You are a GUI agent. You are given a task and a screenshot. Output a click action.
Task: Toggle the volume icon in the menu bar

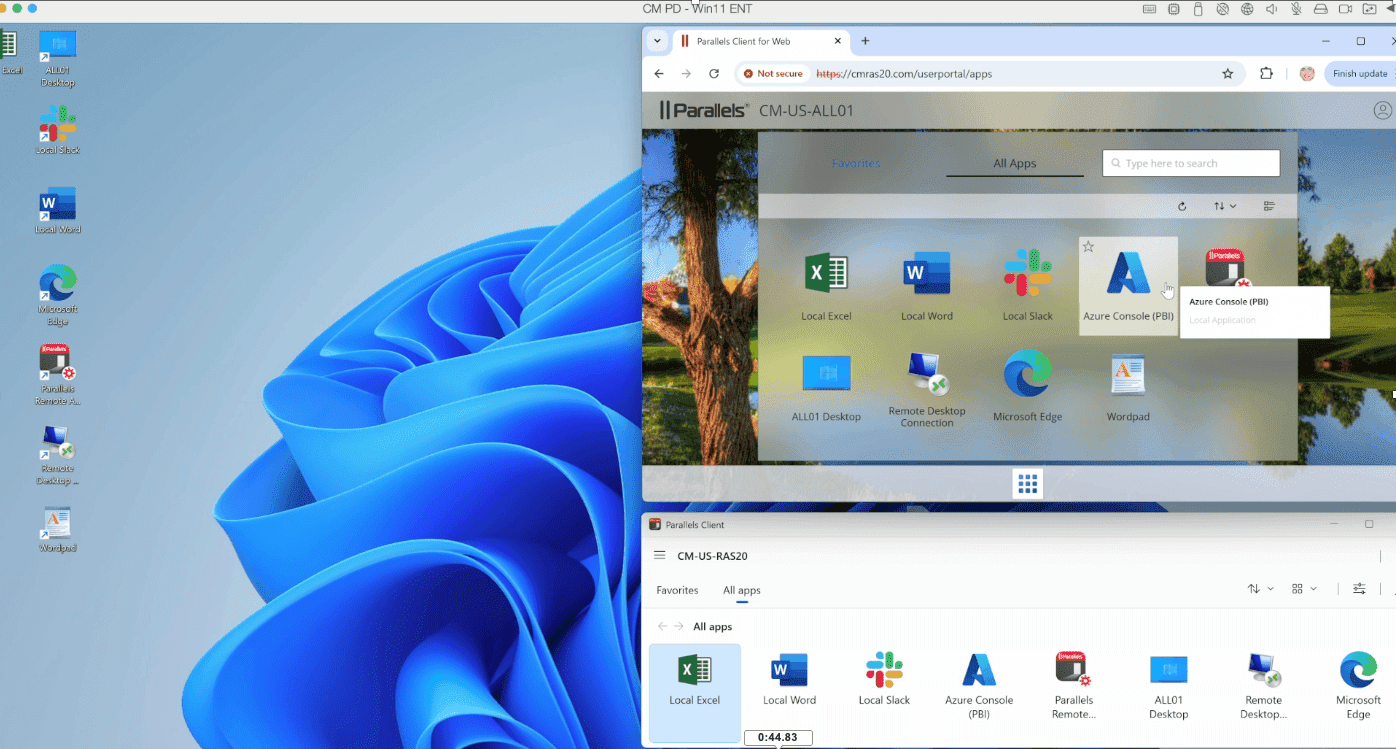pyautogui.click(x=1271, y=8)
